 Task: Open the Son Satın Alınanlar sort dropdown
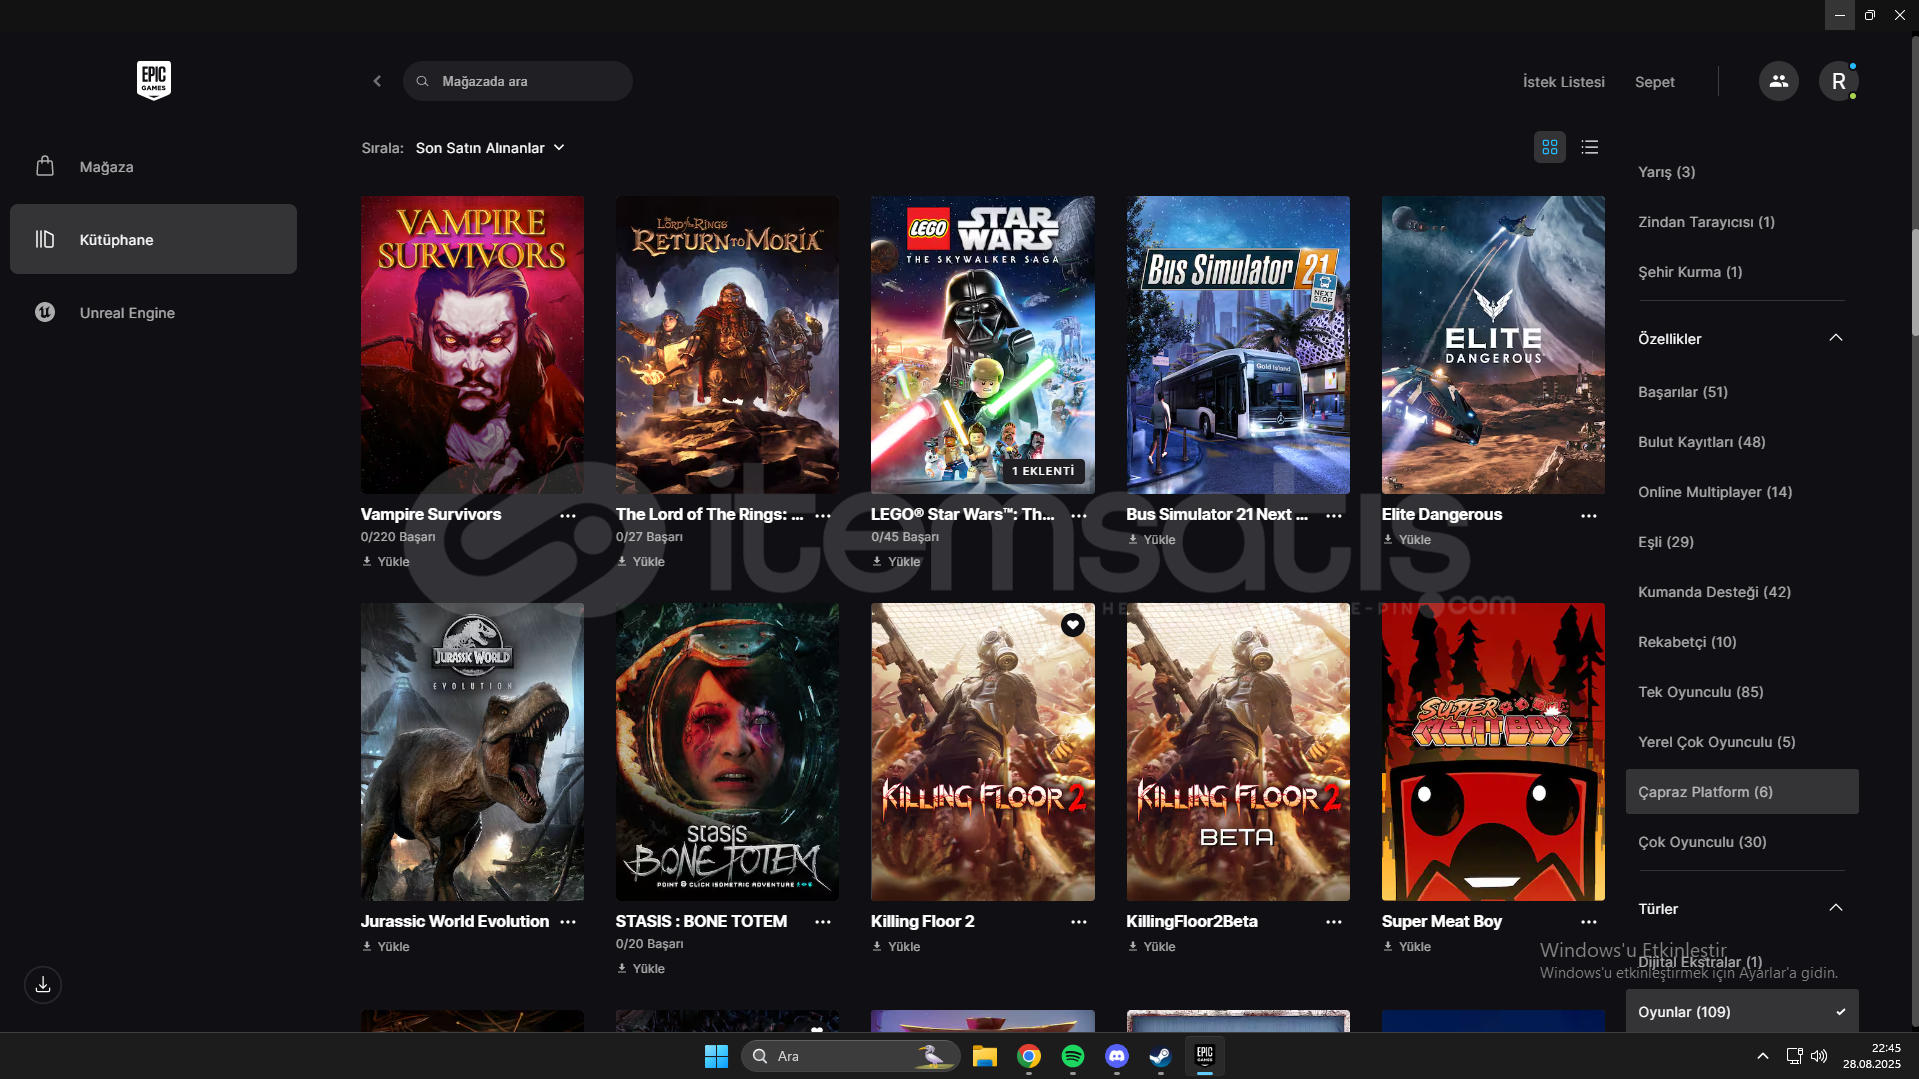(x=490, y=148)
